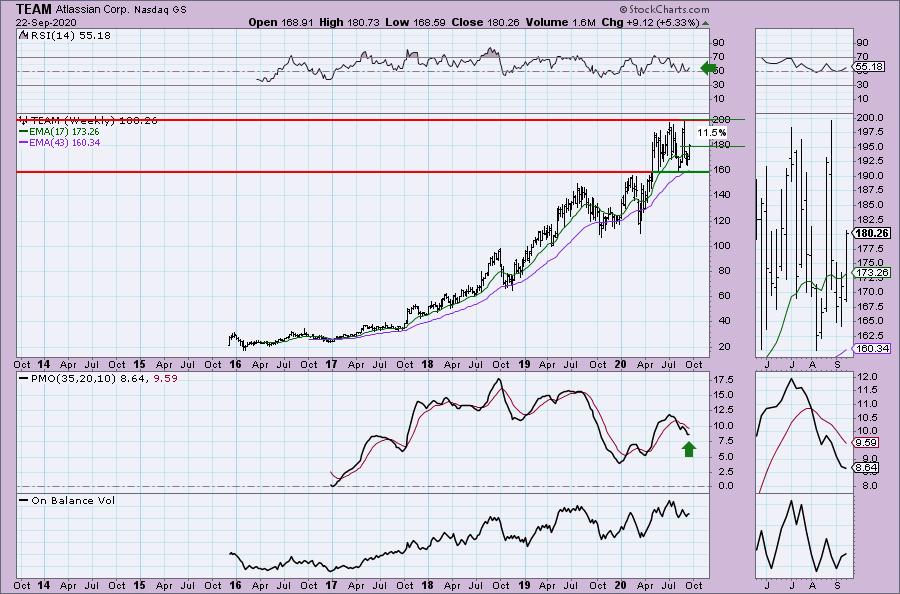Select the 22-Sep-2020 chart date

click(46, 22)
